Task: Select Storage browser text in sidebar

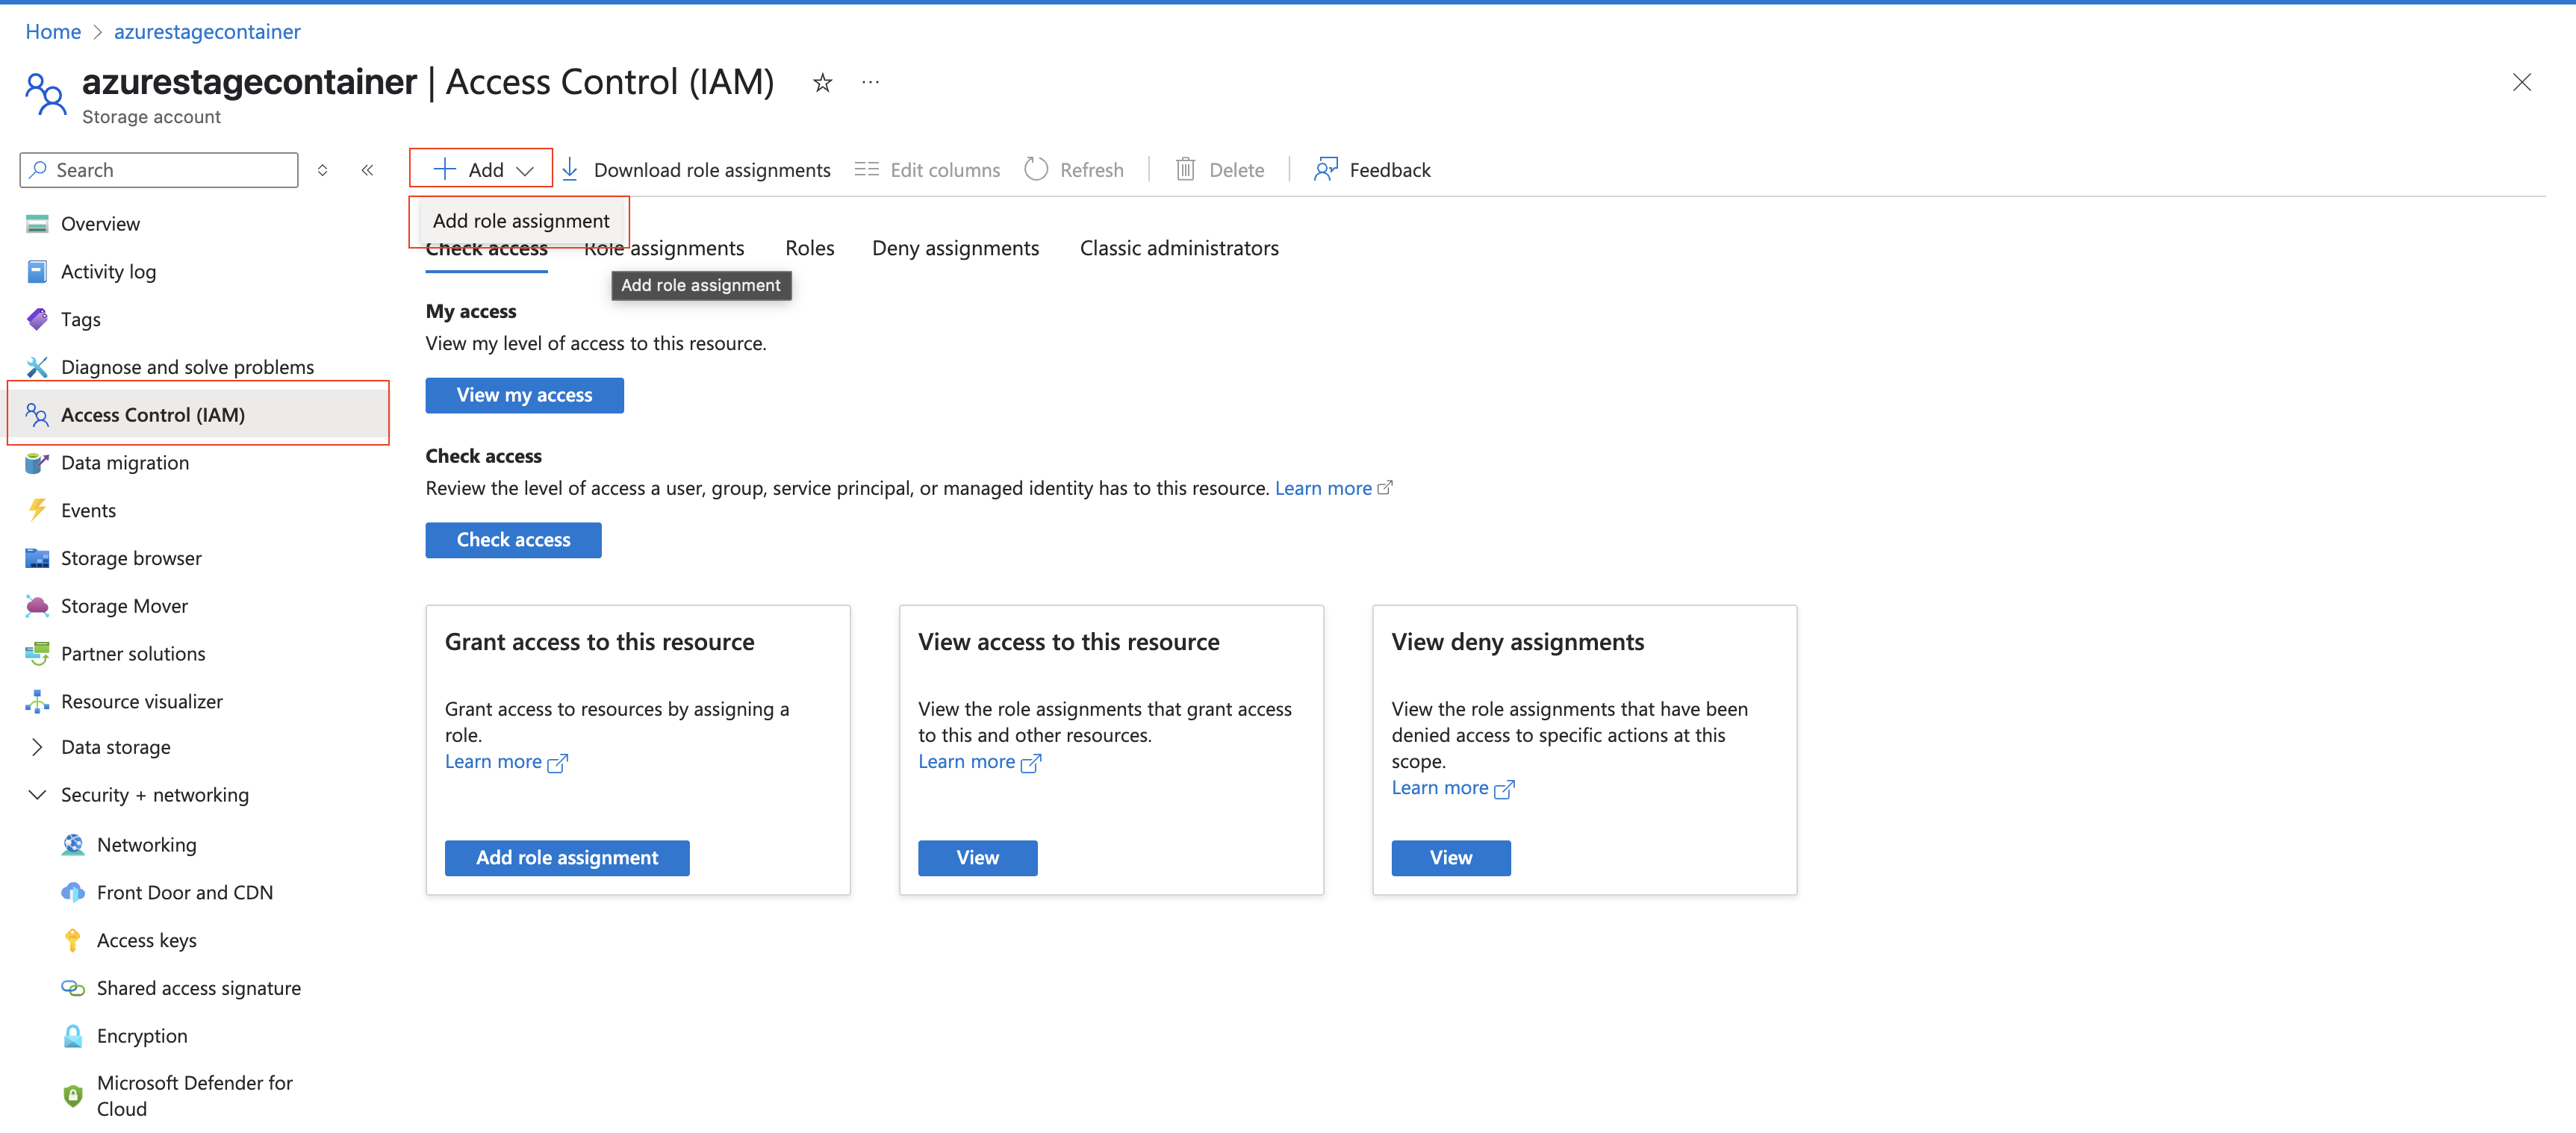Action: click(131, 558)
